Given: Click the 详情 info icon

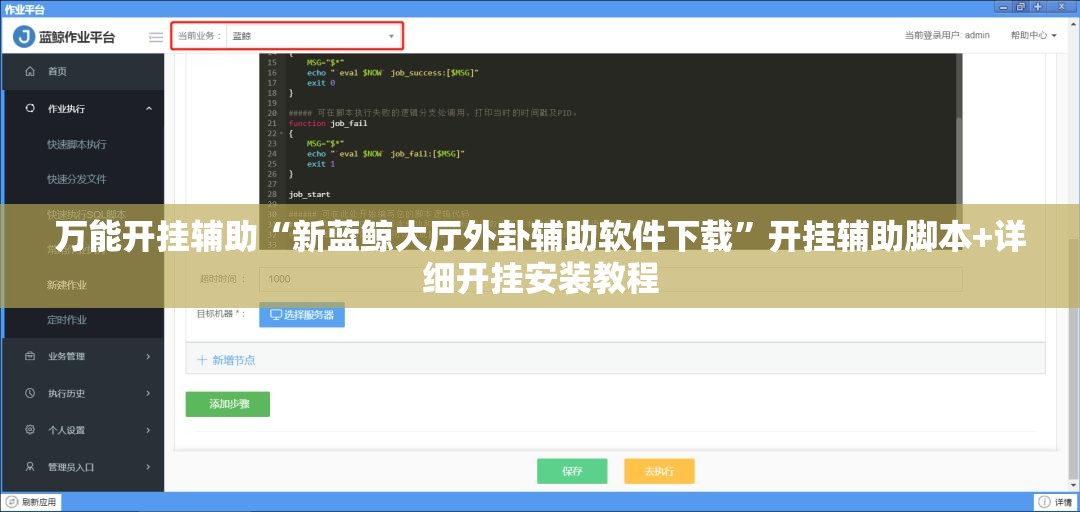Looking at the screenshot, I should pos(1043,502).
